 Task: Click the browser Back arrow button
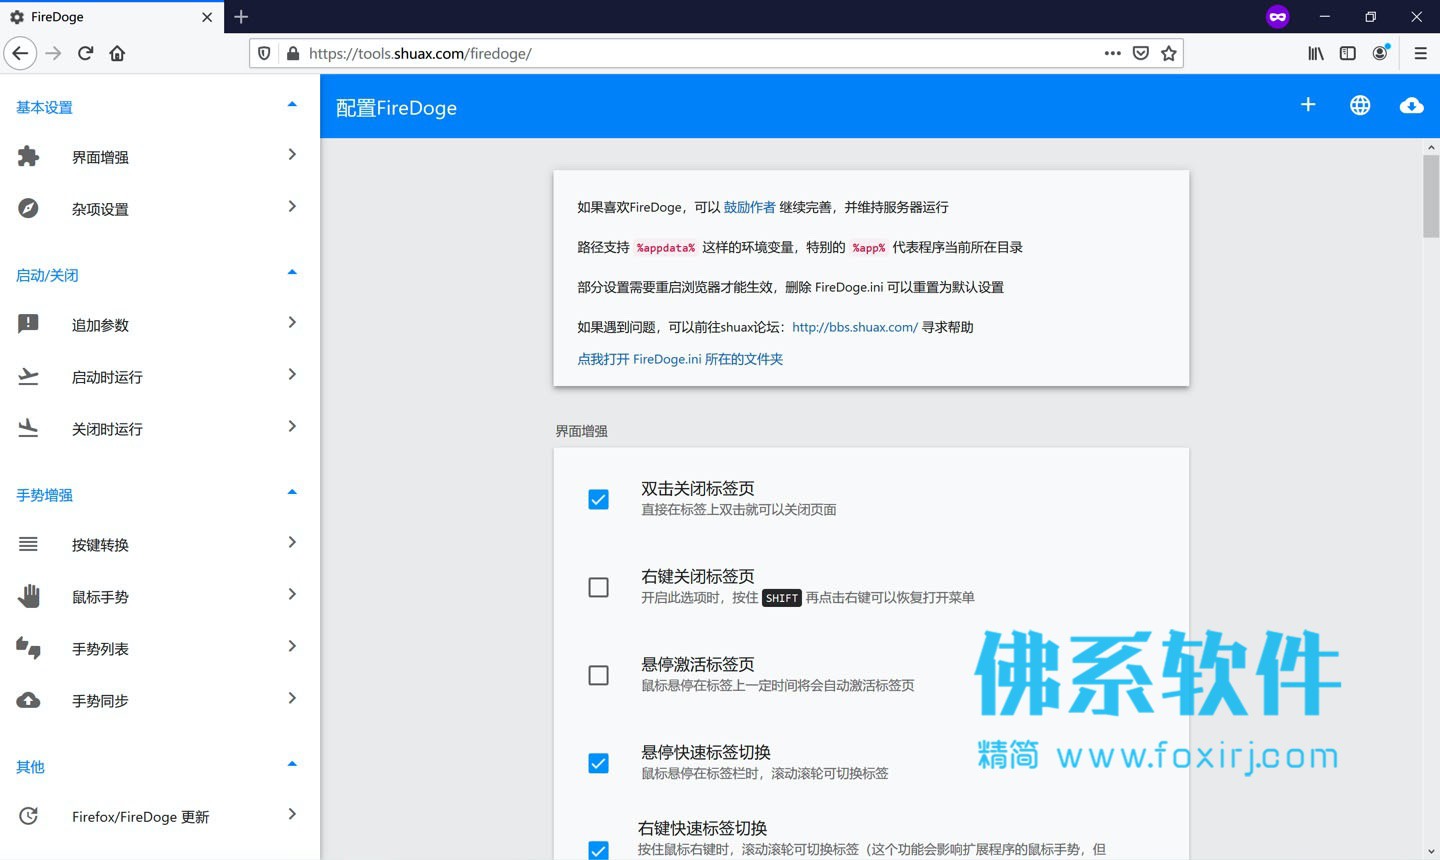[x=20, y=53]
